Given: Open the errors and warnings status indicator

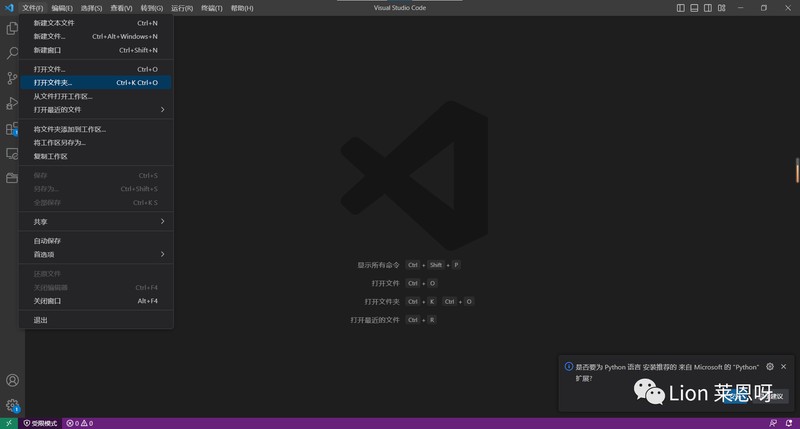Looking at the screenshot, I should click(80, 423).
